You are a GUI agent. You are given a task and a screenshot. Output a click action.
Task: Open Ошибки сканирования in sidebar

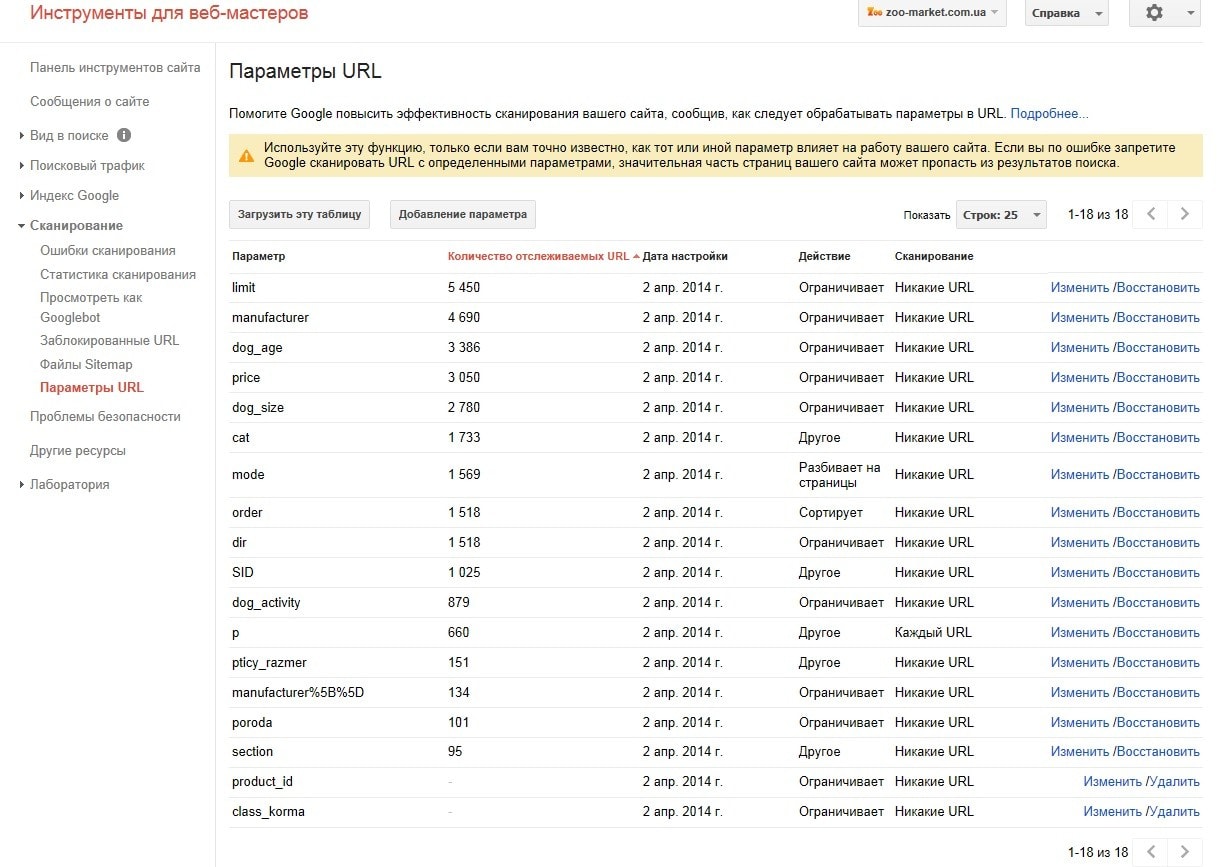tap(107, 251)
